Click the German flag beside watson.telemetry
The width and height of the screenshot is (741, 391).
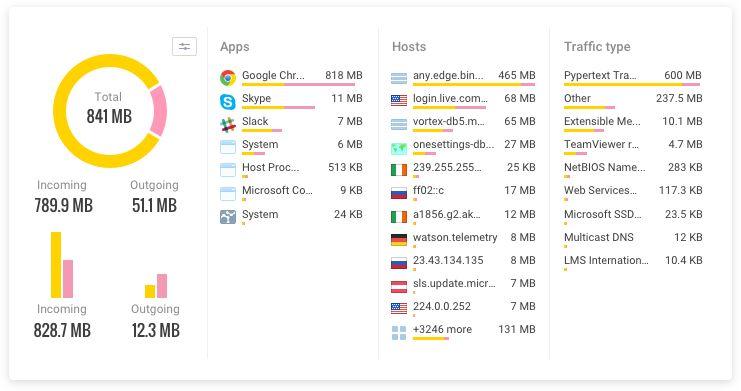pos(399,239)
